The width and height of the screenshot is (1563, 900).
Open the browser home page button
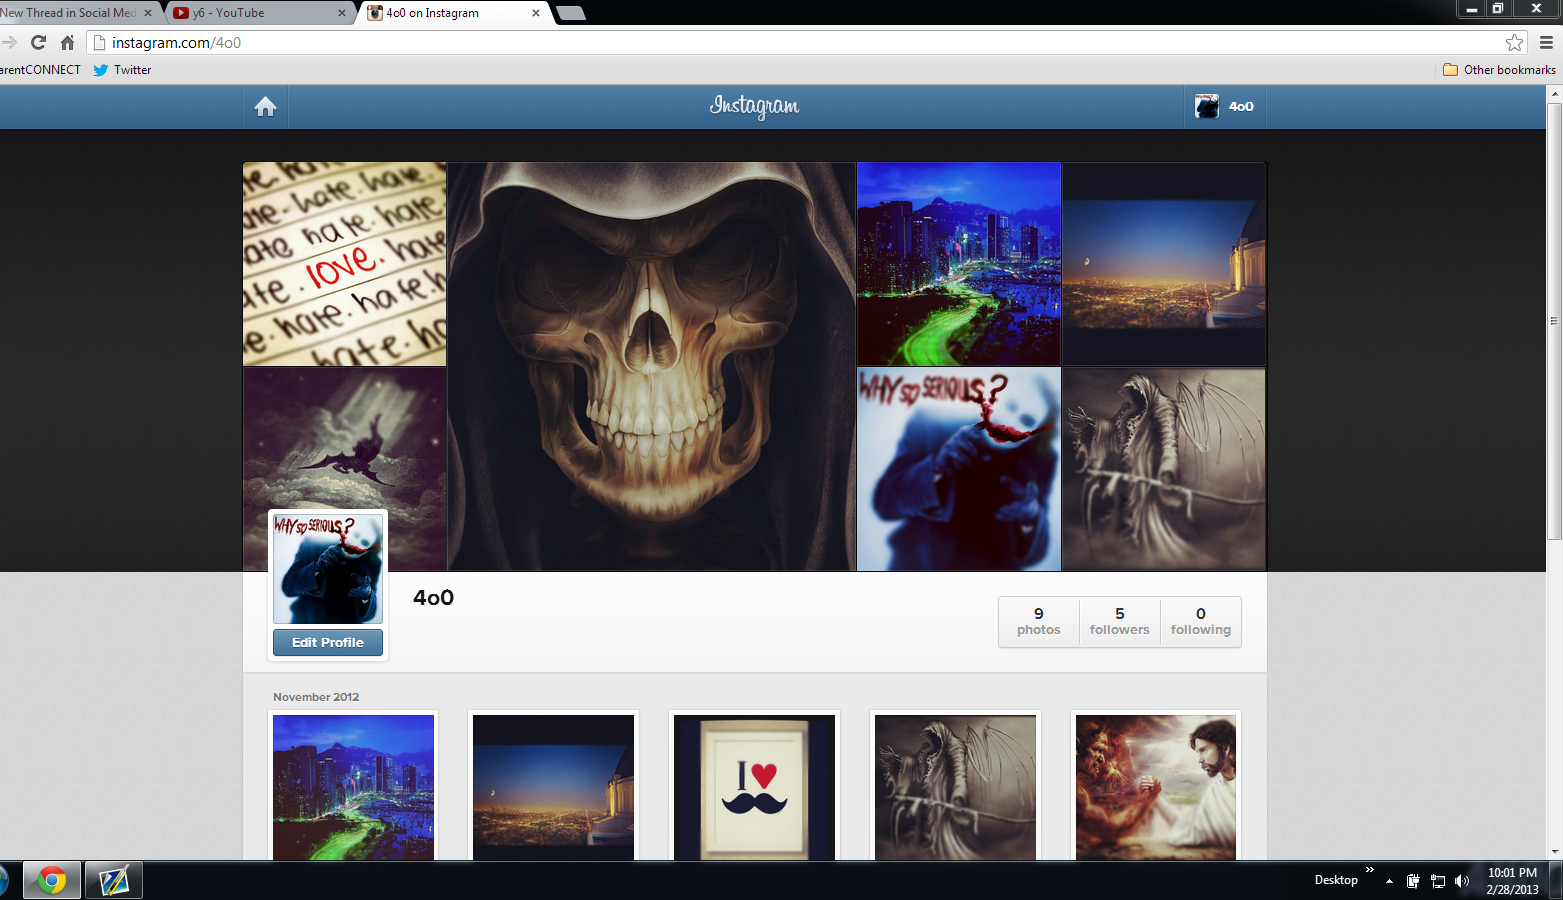(x=68, y=42)
